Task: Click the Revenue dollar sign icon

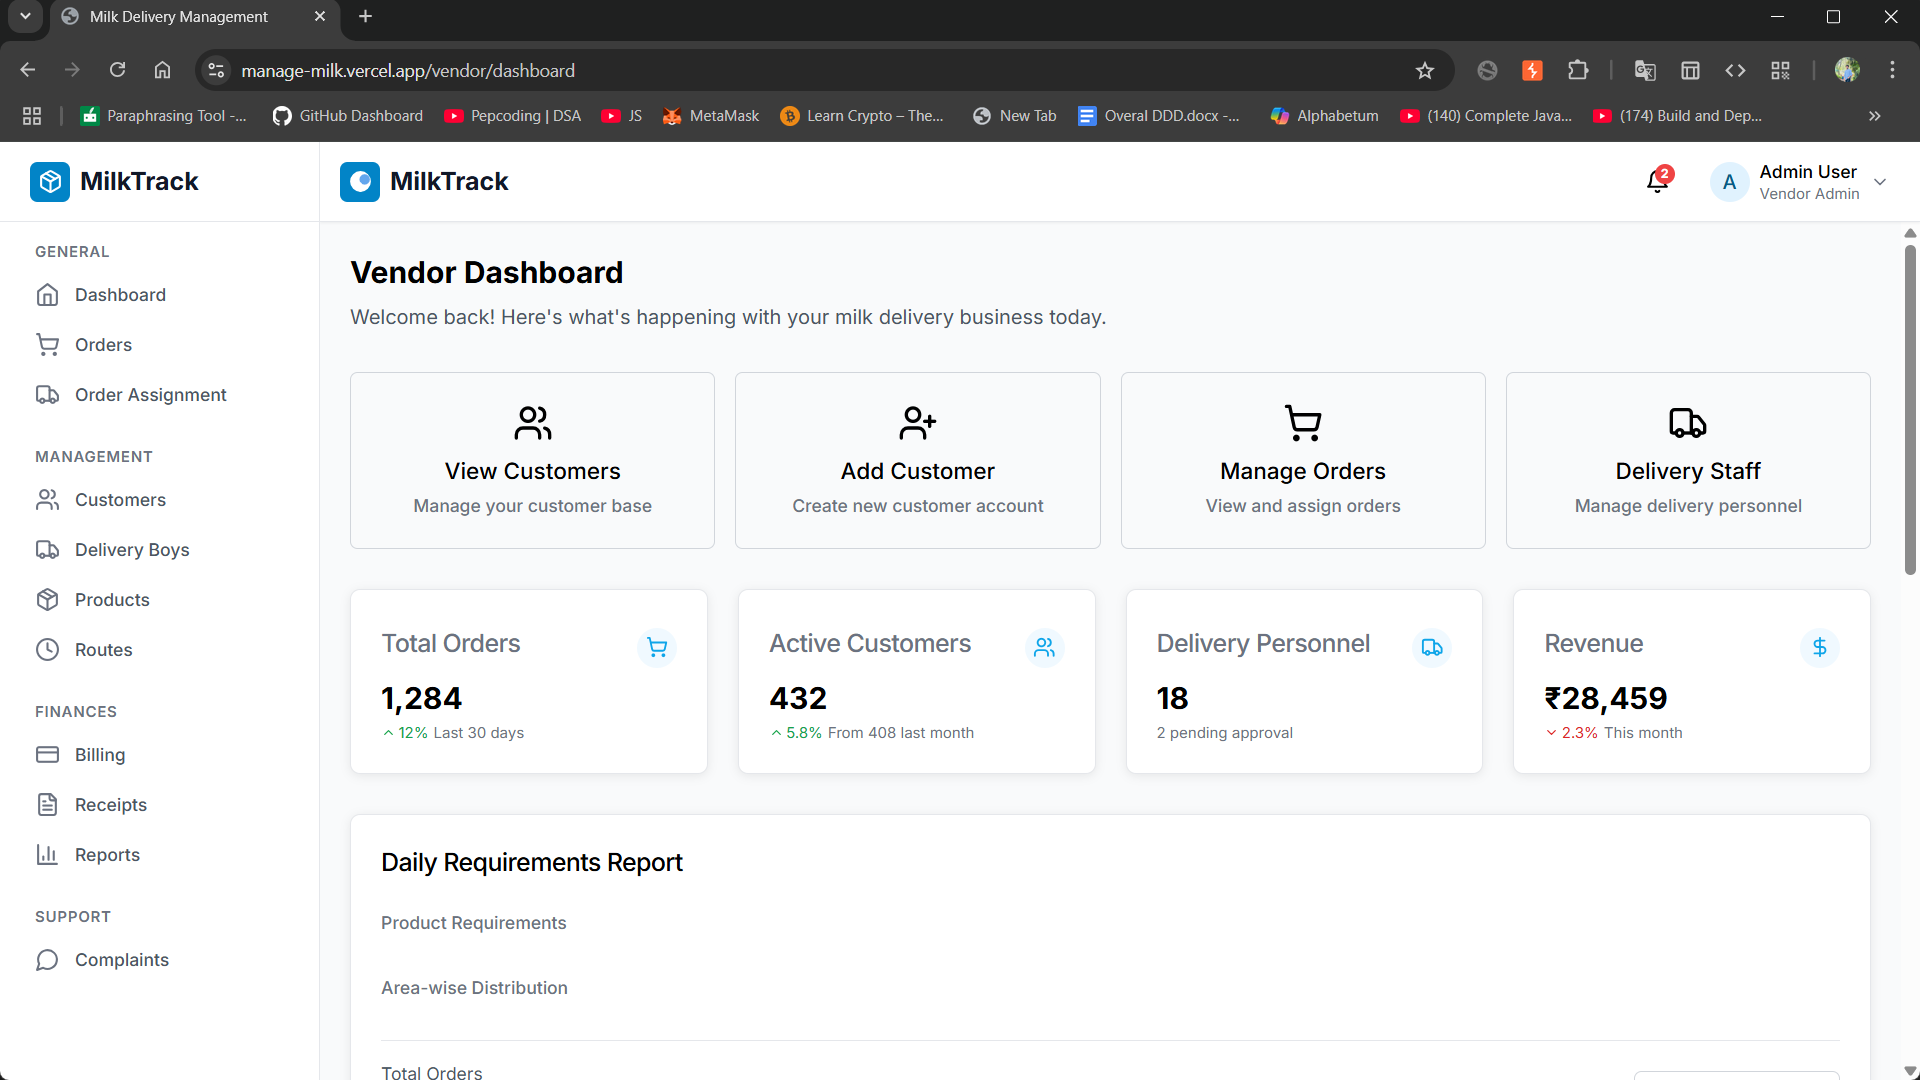Action: pos(1819,647)
